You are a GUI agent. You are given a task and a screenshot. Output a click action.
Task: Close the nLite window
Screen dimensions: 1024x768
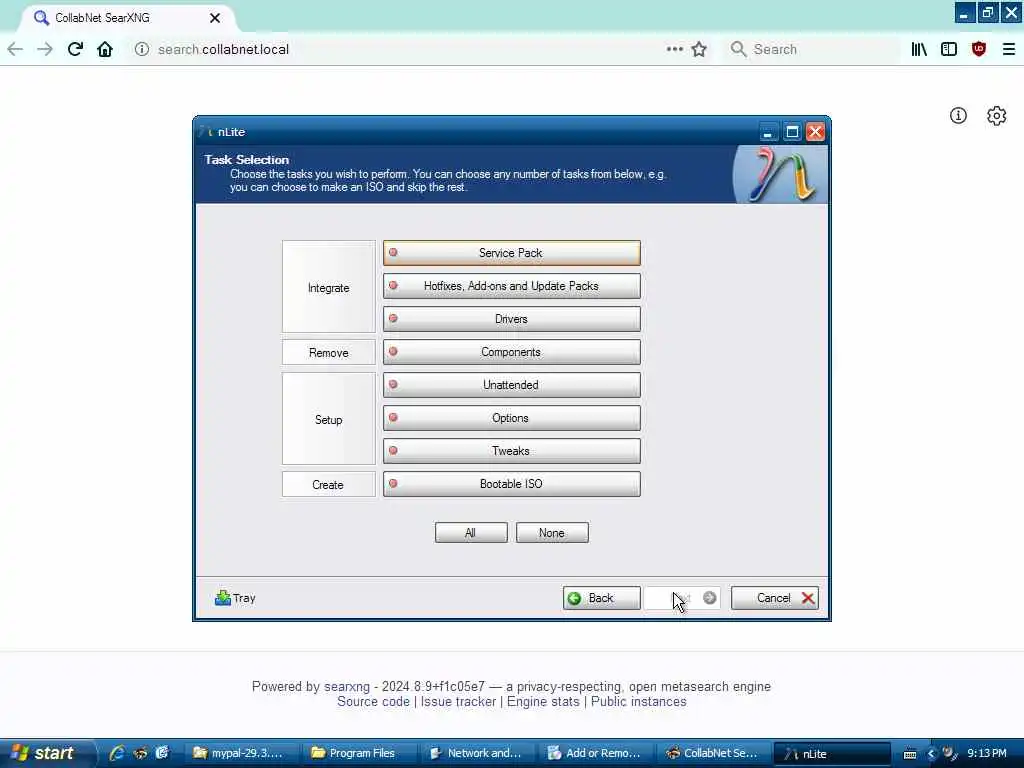tap(816, 133)
